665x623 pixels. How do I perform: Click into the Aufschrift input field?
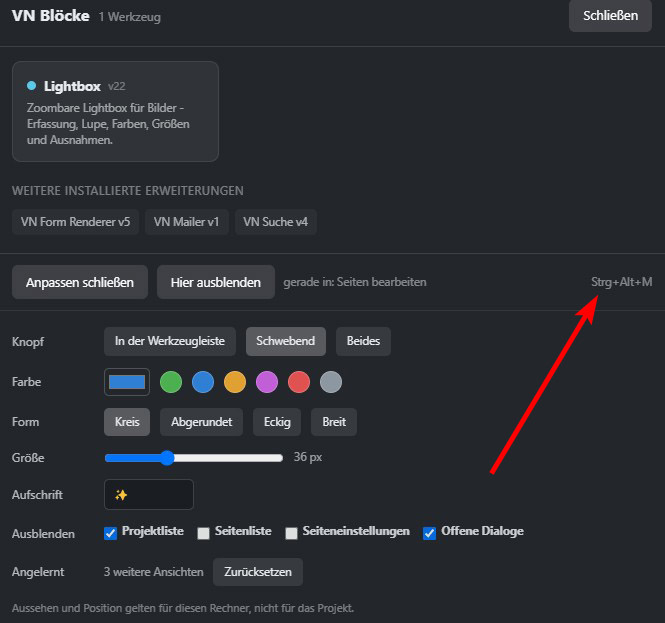tap(149, 494)
